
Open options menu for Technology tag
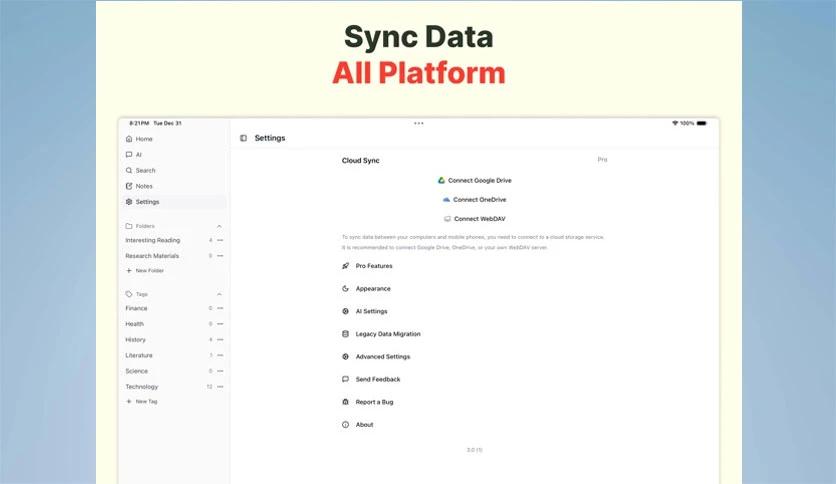coord(220,386)
